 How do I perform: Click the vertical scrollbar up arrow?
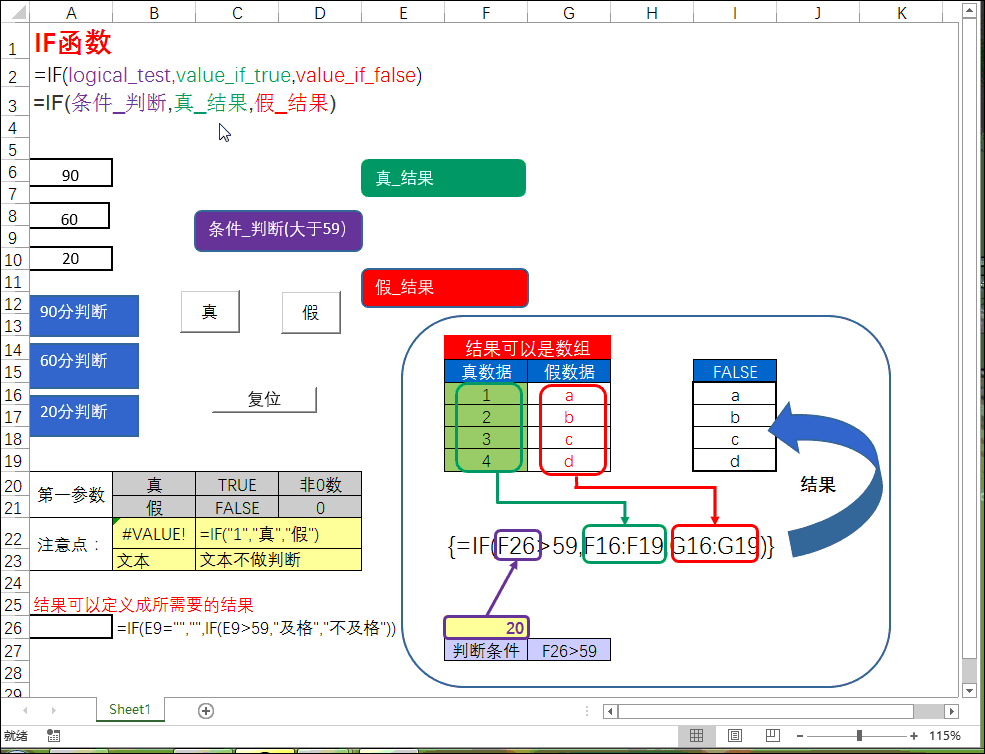pos(968,13)
